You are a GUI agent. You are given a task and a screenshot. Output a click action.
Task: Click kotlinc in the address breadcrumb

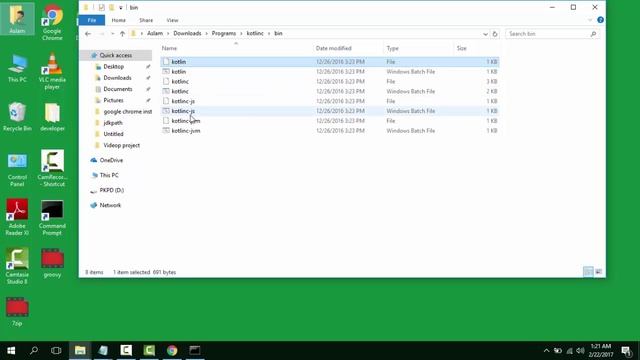[255, 33]
